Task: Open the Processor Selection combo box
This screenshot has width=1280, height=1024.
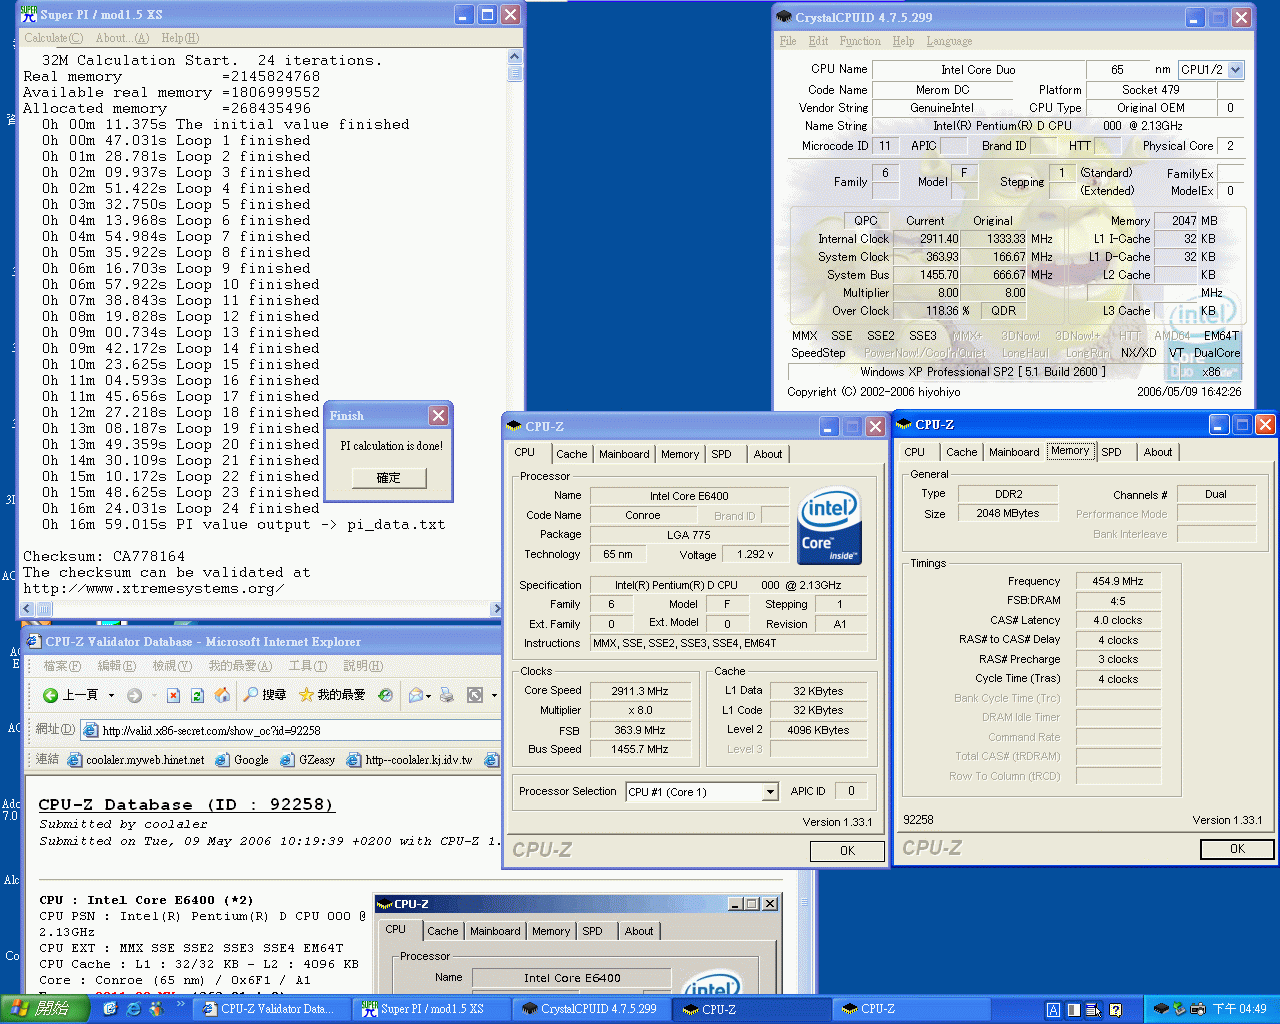Action: tap(770, 792)
